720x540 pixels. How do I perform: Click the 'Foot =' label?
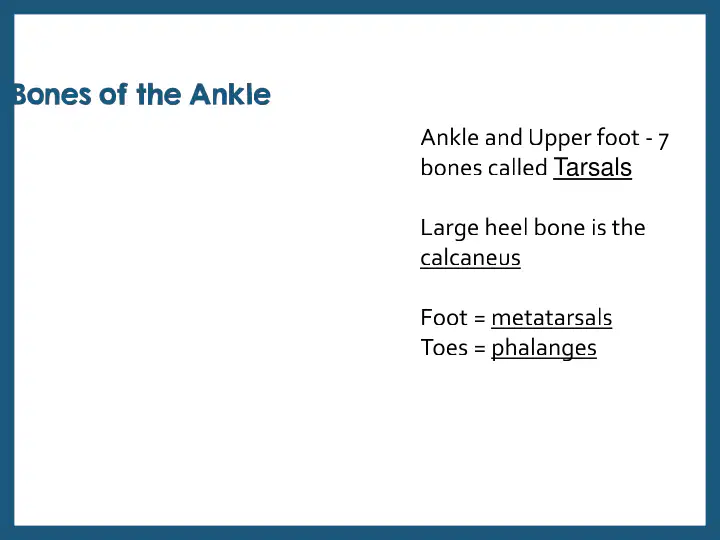coord(453,318)
